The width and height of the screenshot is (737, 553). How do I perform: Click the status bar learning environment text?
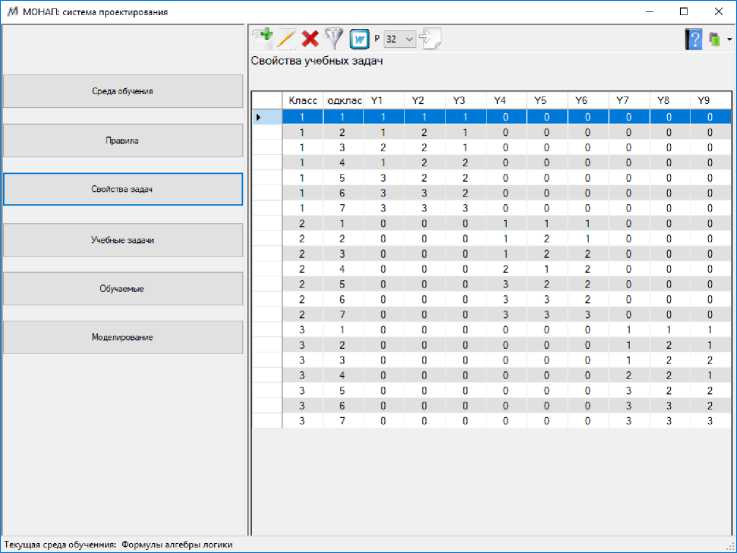118,545
